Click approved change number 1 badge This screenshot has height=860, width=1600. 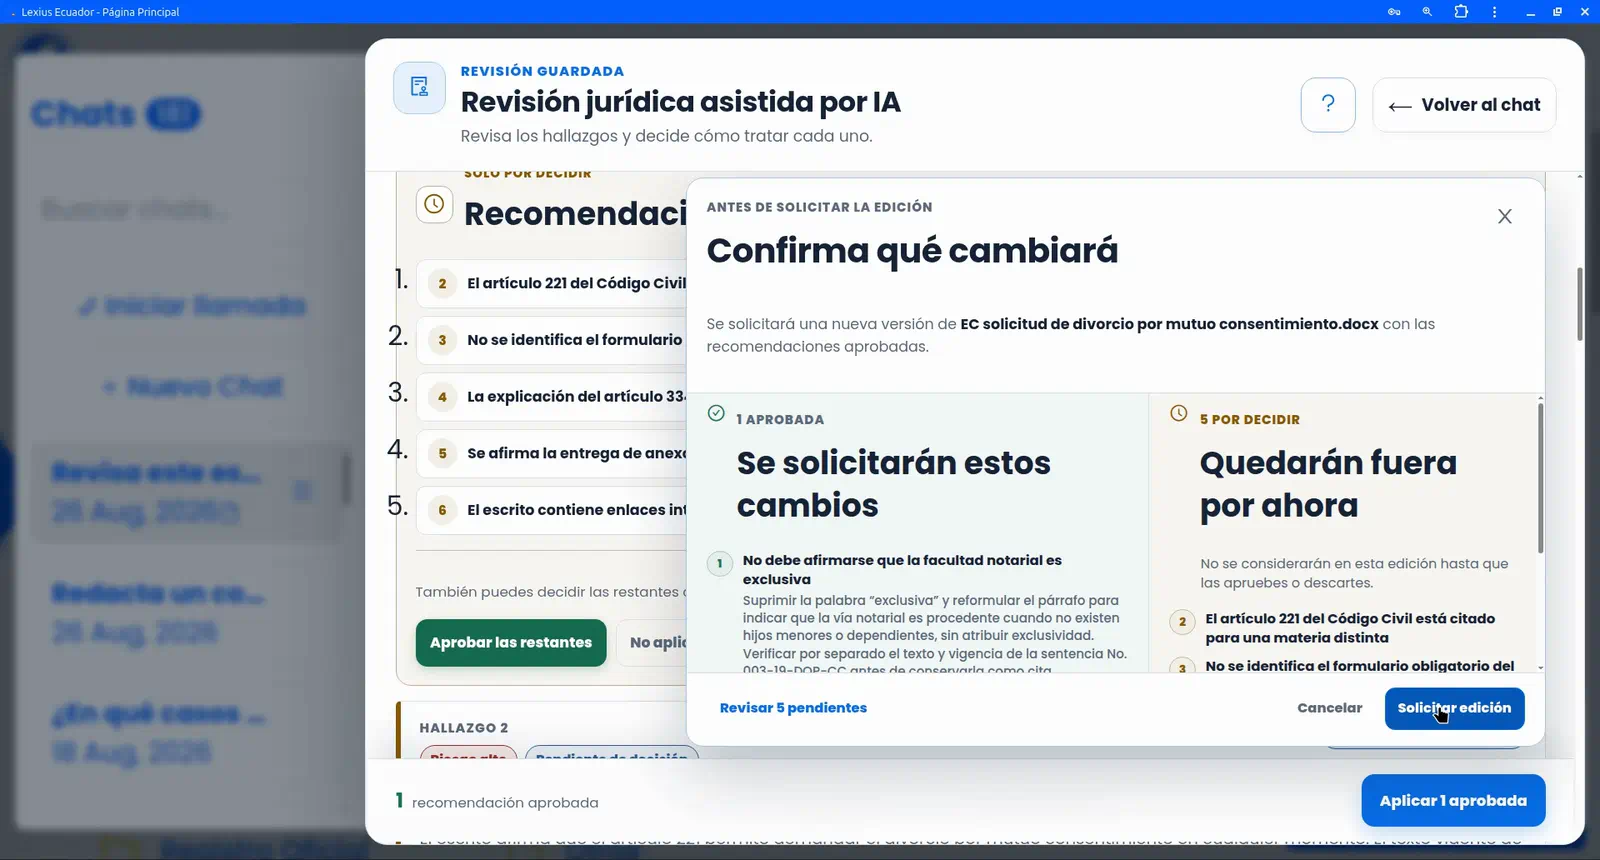(x=719, y=563)
